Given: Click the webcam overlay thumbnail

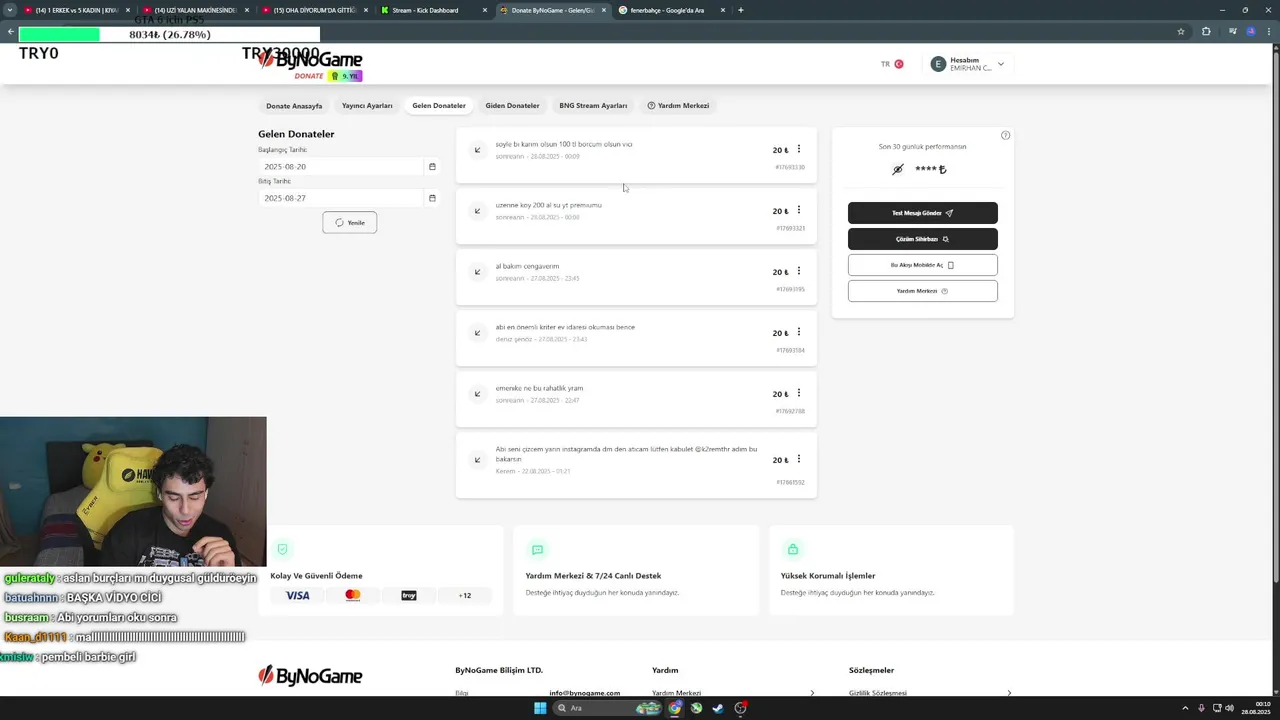Looking at the screenshot, I should [133, 492].
